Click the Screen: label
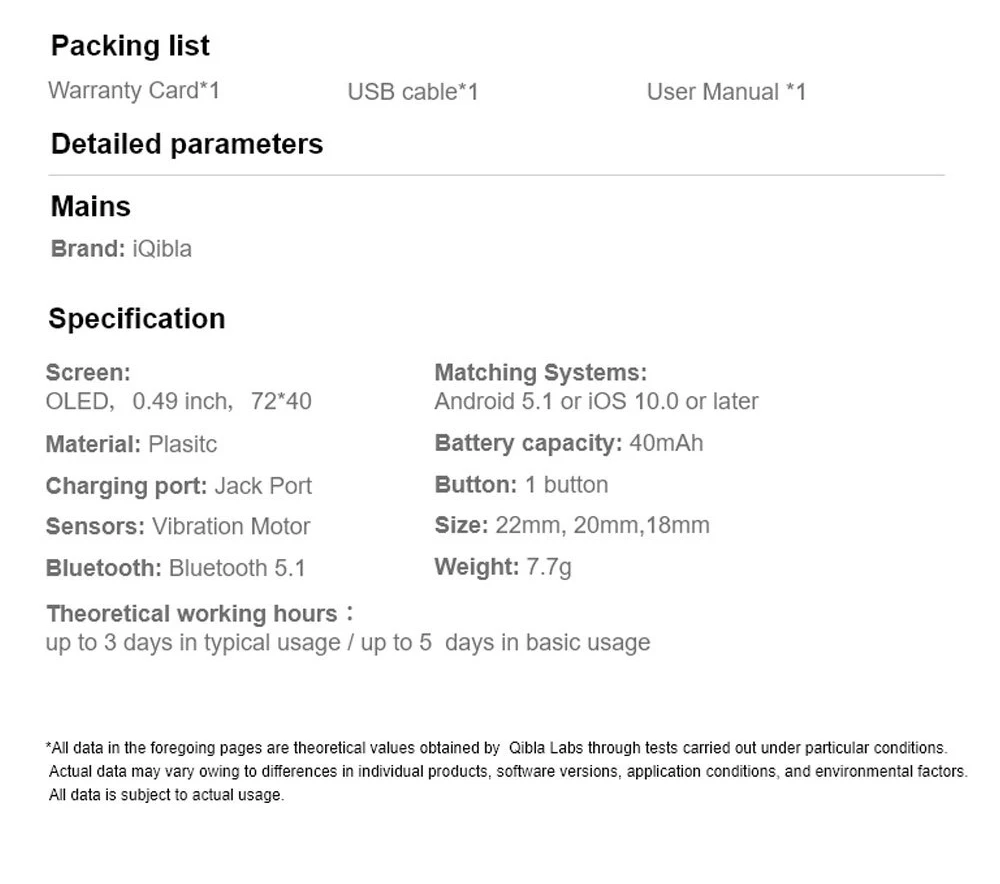 (x=88, y=373)
